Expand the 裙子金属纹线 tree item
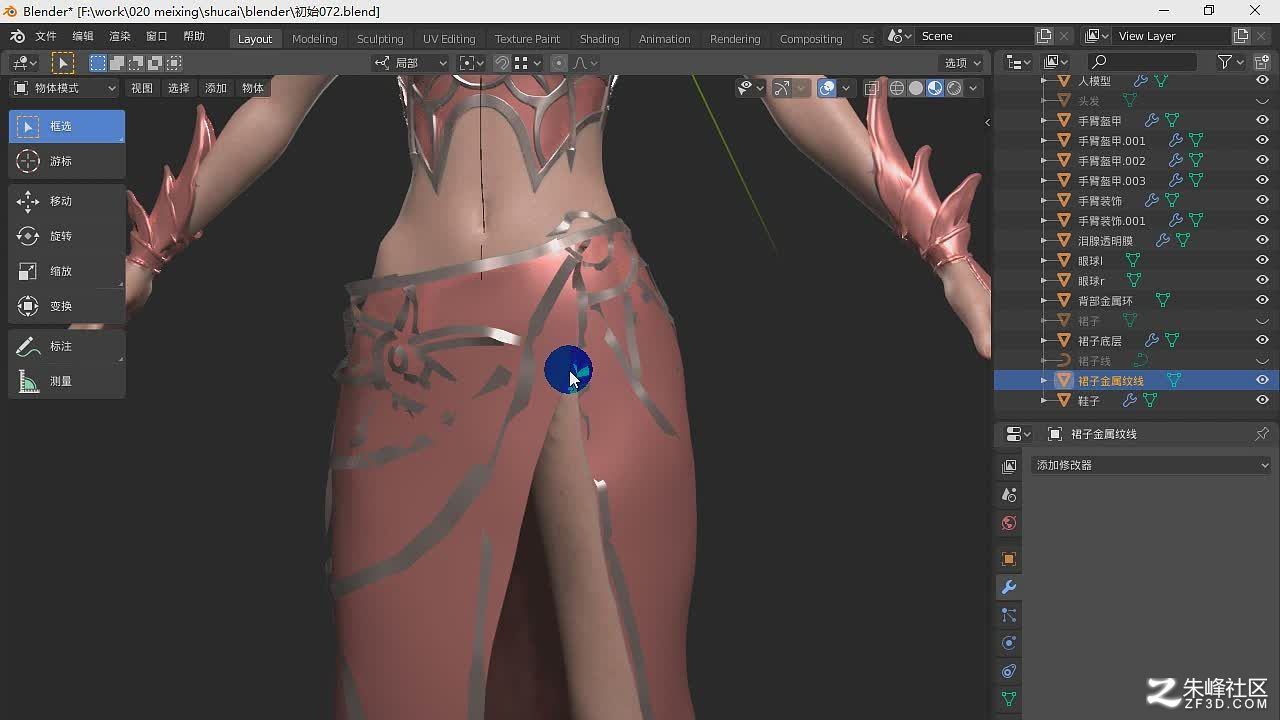1280x720 pixels. click(1043, 380)
